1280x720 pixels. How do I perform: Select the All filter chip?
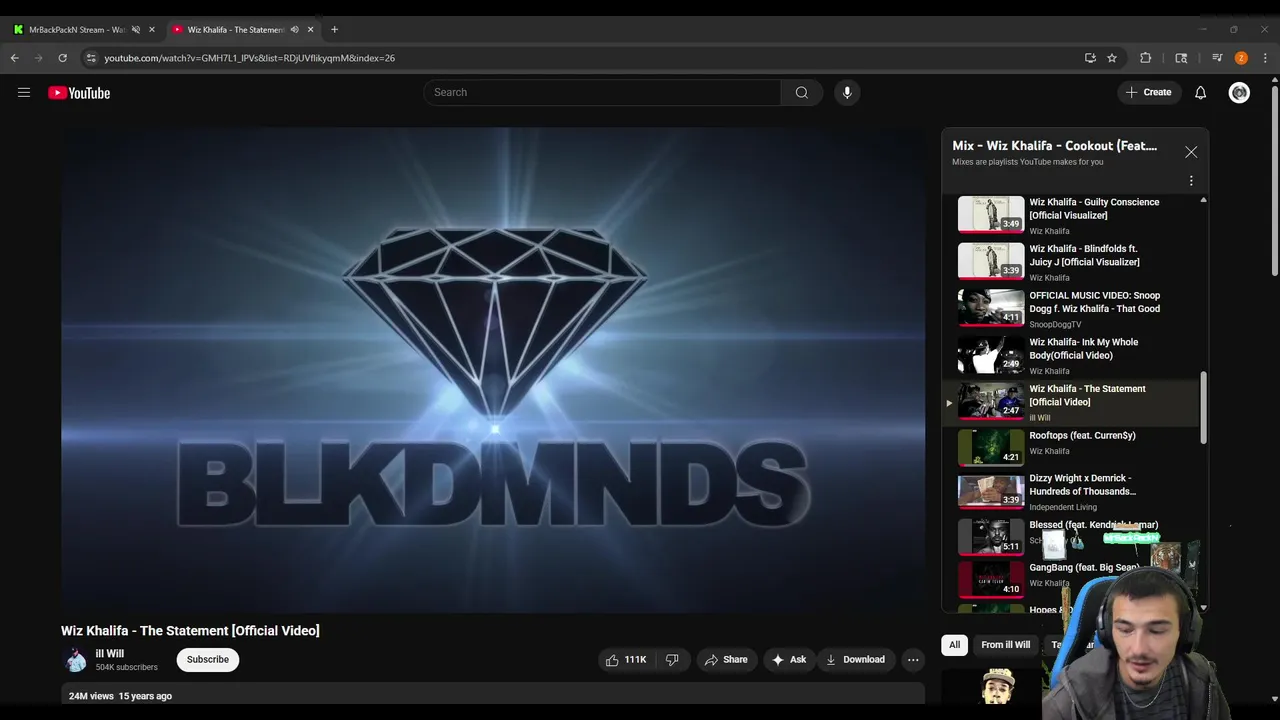pos(954,645)
